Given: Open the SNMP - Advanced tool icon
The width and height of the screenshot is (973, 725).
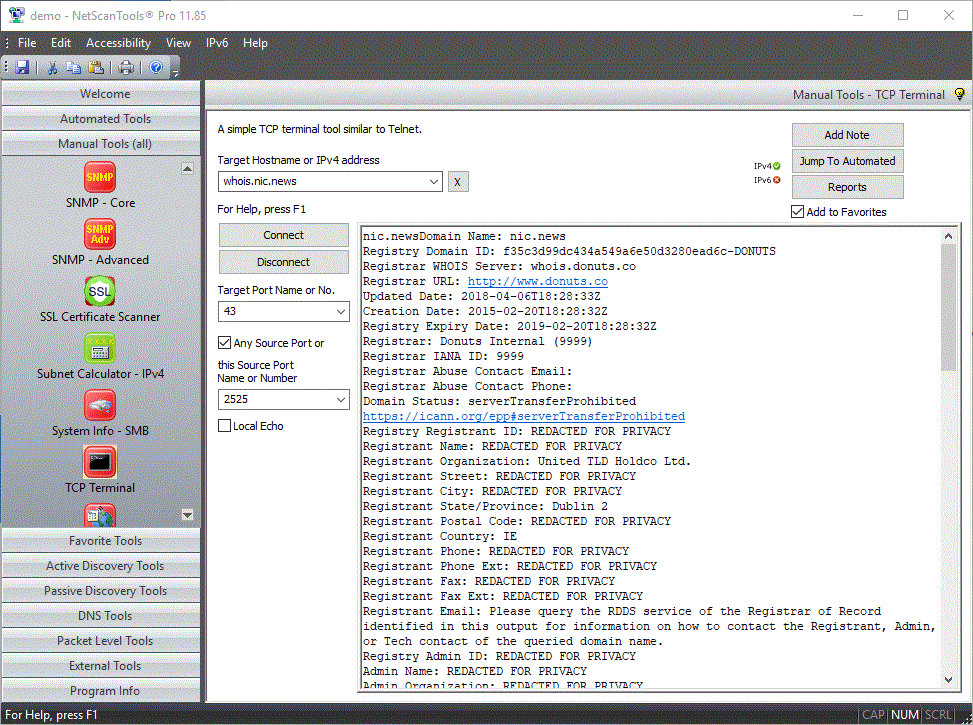Looking at the screenshot, I should (x=100, y=234).
